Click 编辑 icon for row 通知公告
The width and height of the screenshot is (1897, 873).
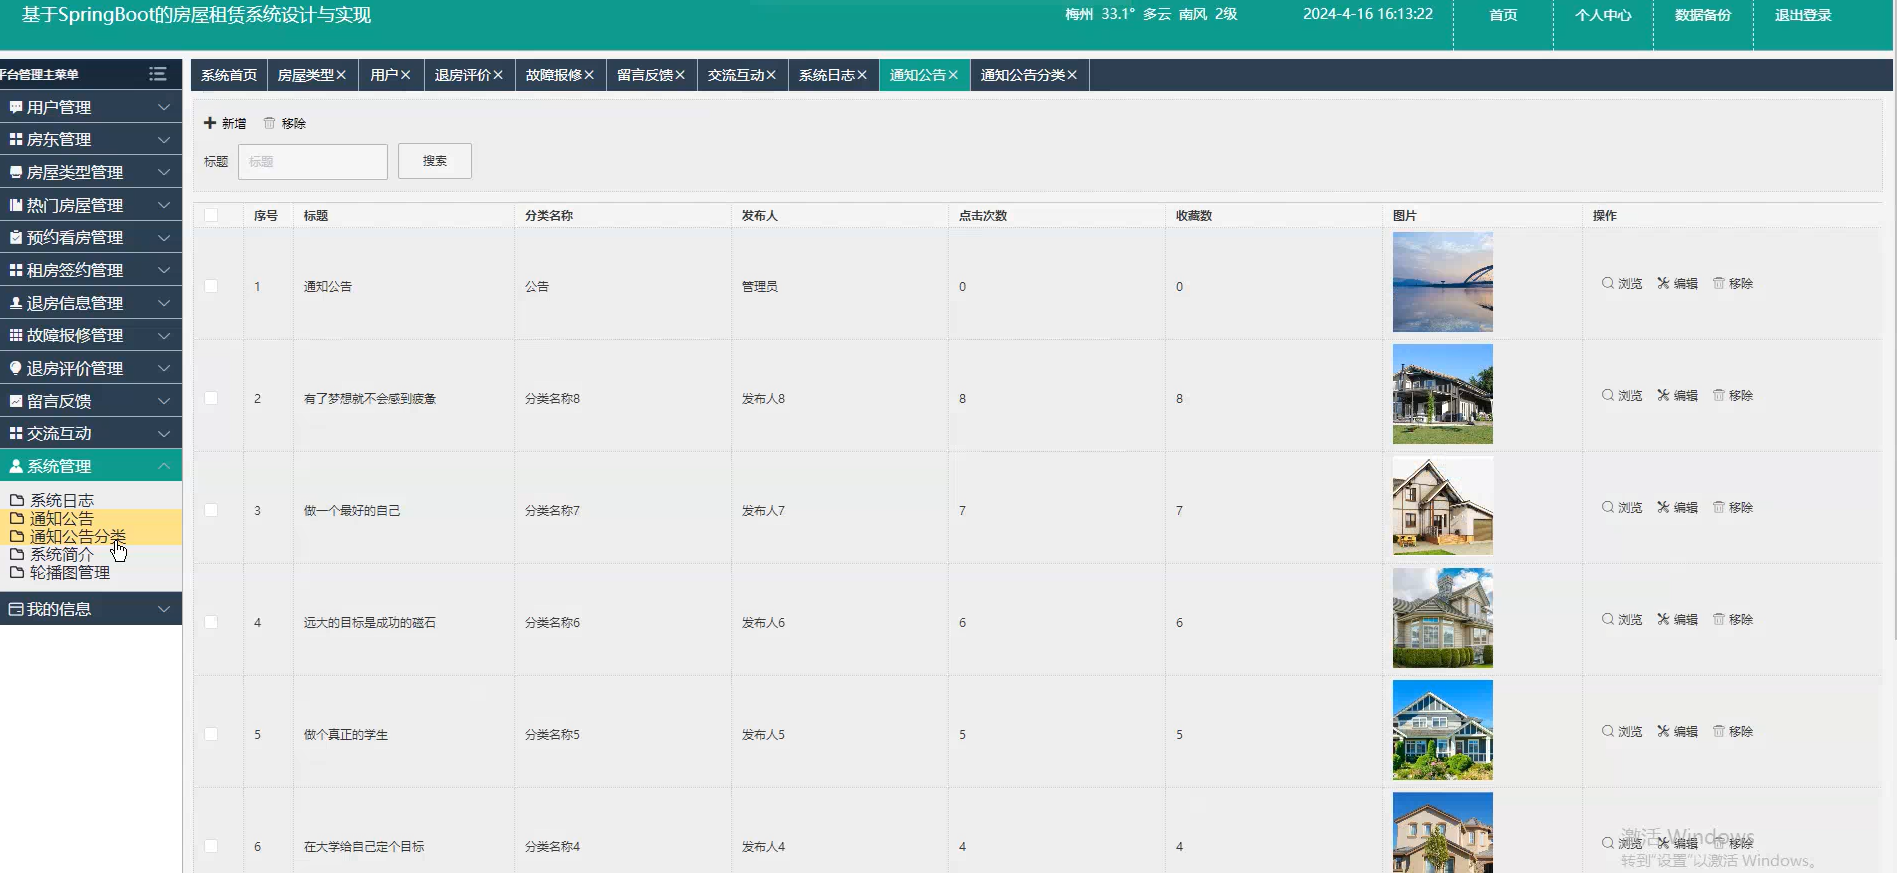(1663, 283)
